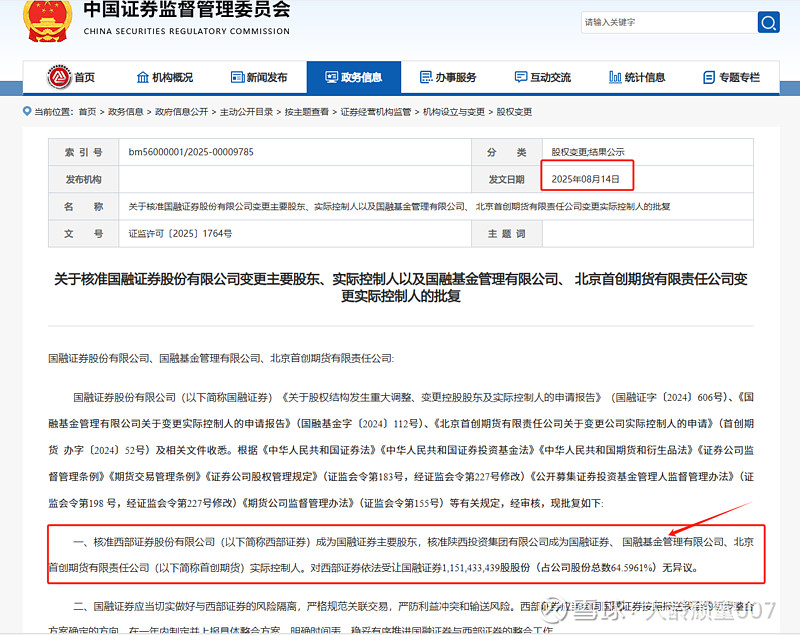Click the addressee line starting 国融证券股份有限公司、国融基金
This screenshot has height=635, width=800.
(x=221, y=359)
